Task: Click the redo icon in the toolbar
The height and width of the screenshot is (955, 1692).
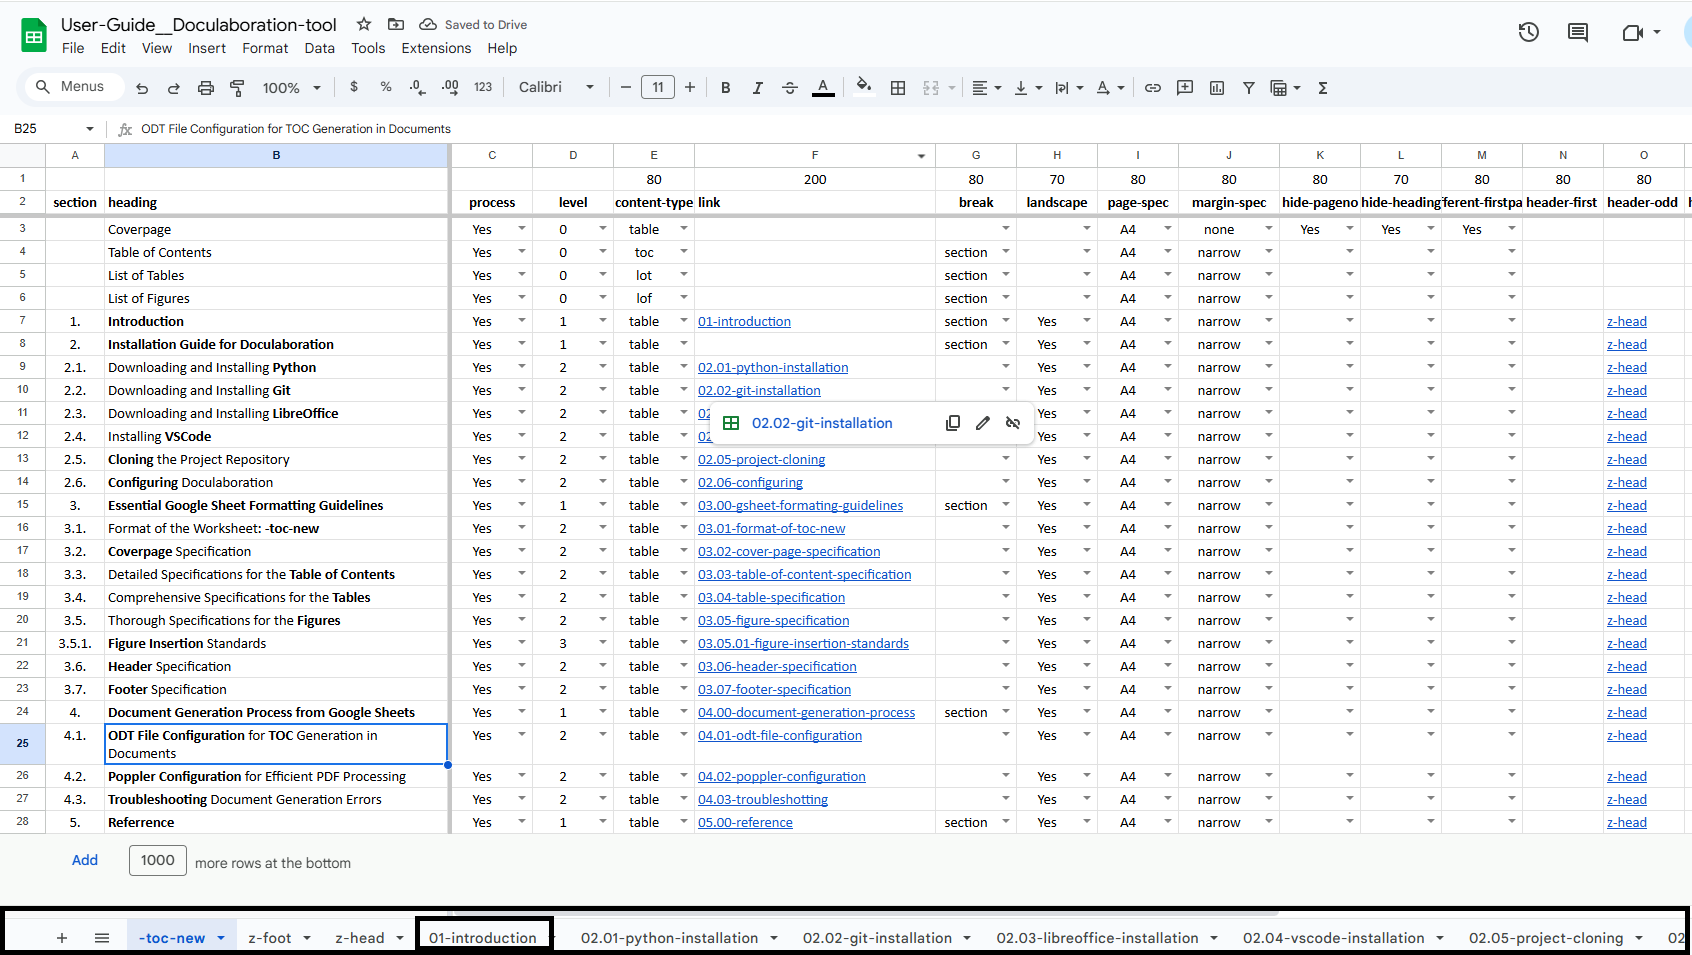Action: tap(174, 88)
